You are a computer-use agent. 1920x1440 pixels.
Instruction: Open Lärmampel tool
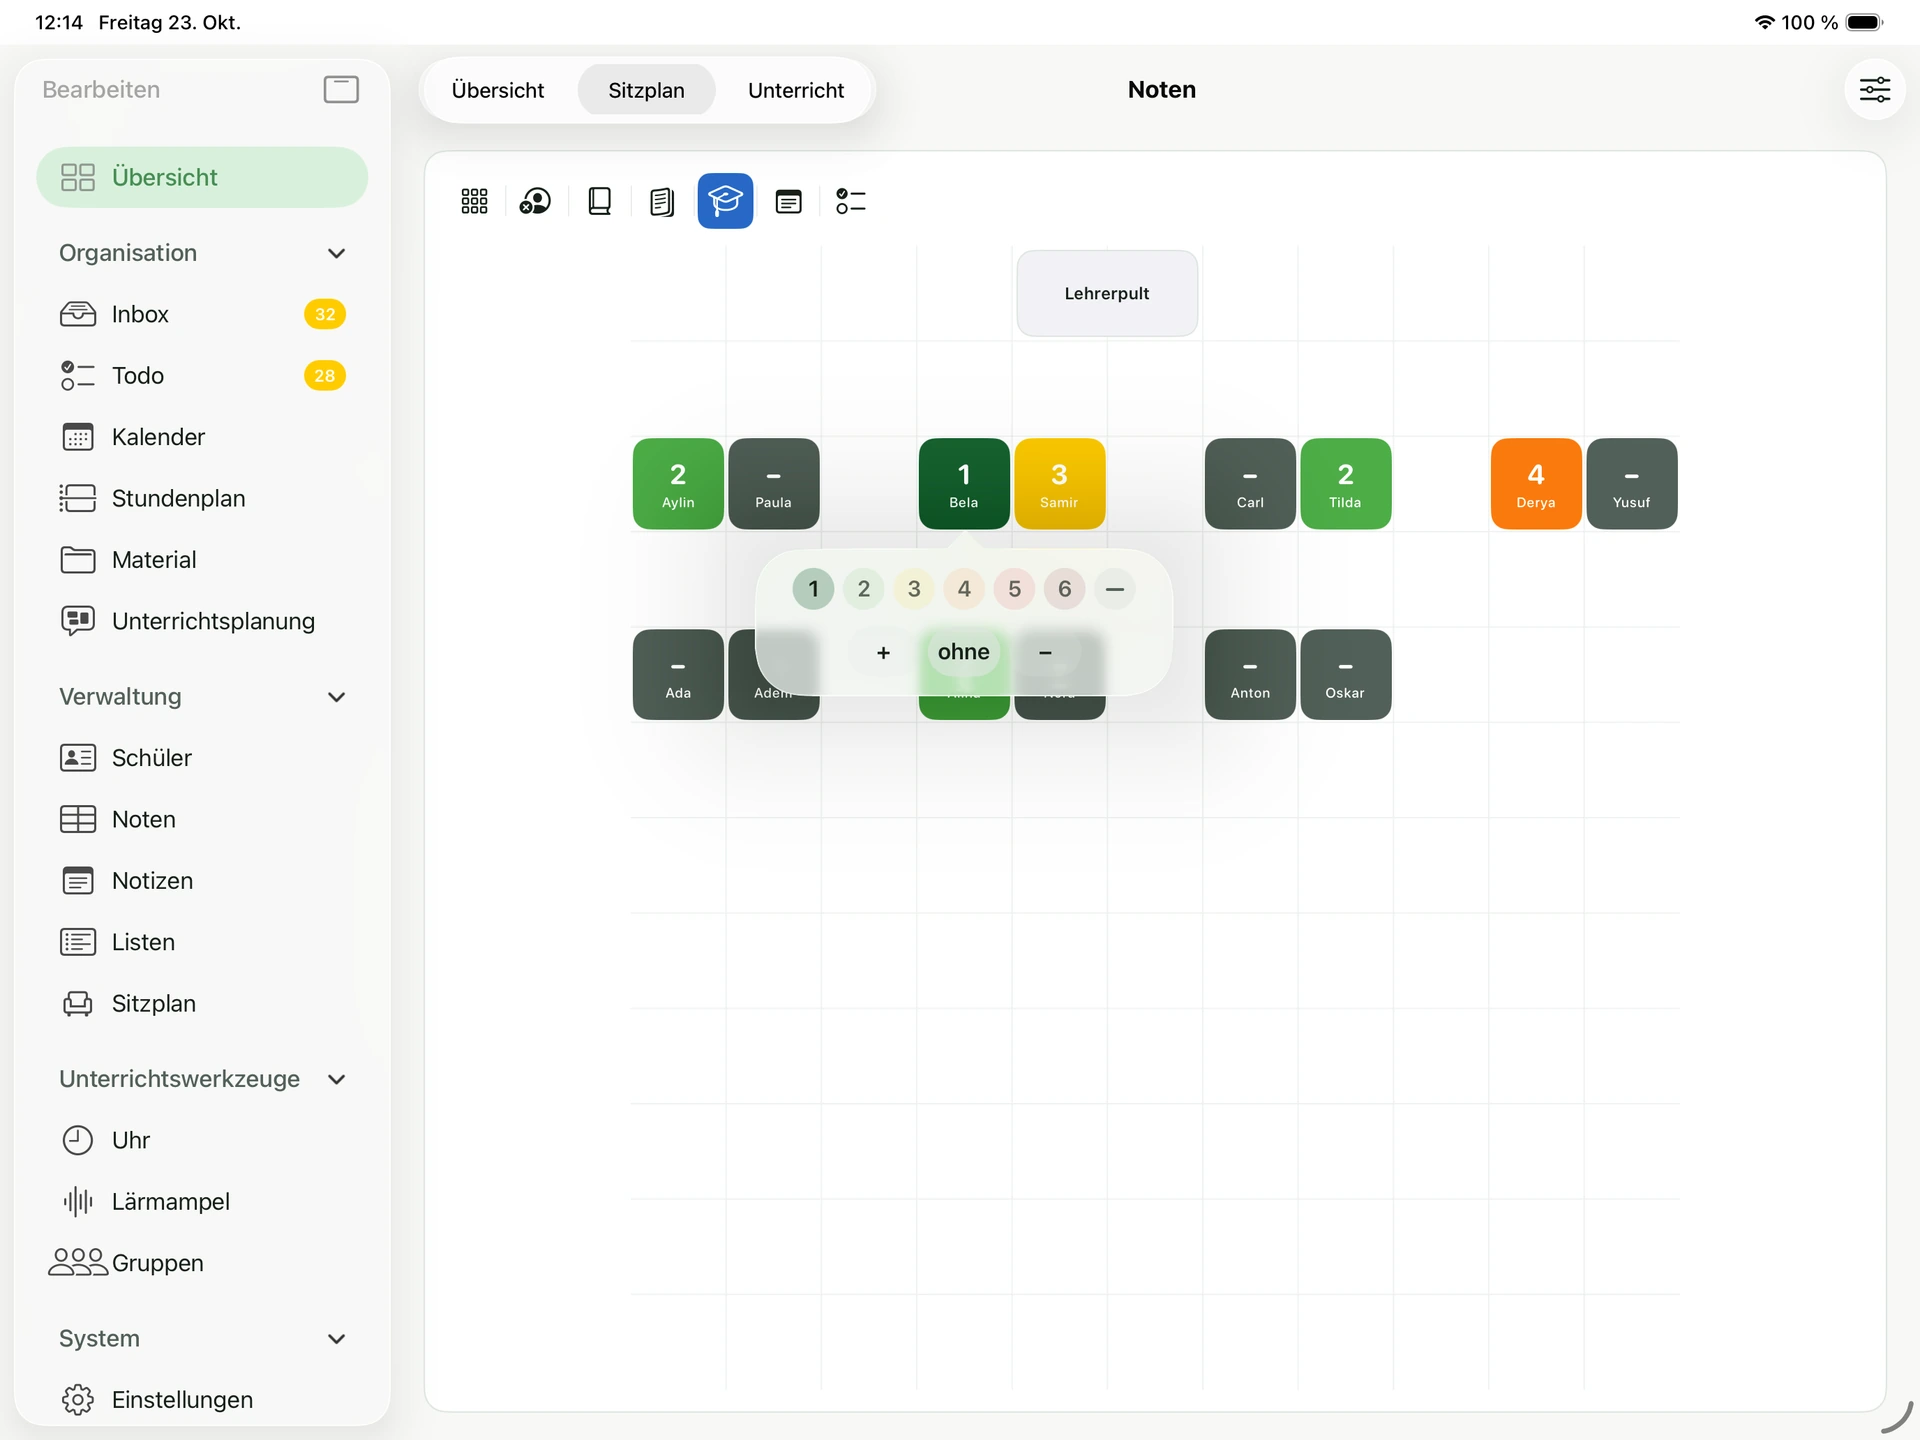[202, 1201]
